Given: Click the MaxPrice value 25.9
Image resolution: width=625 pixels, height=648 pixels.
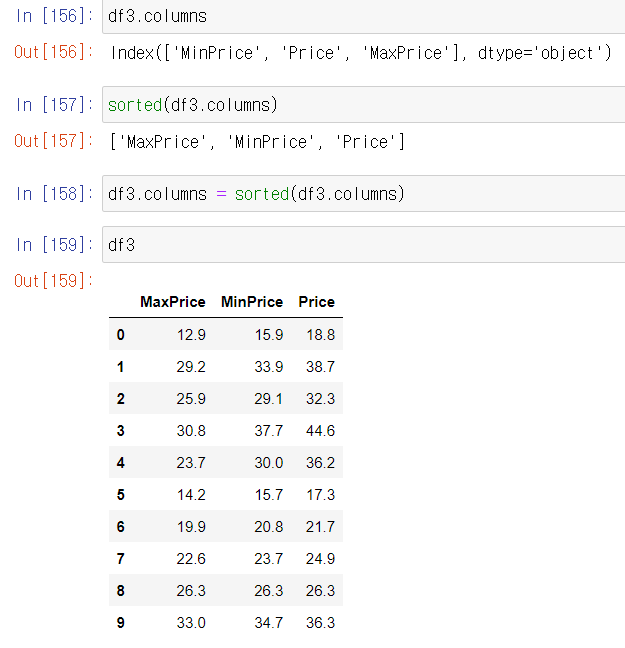Looking at the screenshot, I should (191, 399).
